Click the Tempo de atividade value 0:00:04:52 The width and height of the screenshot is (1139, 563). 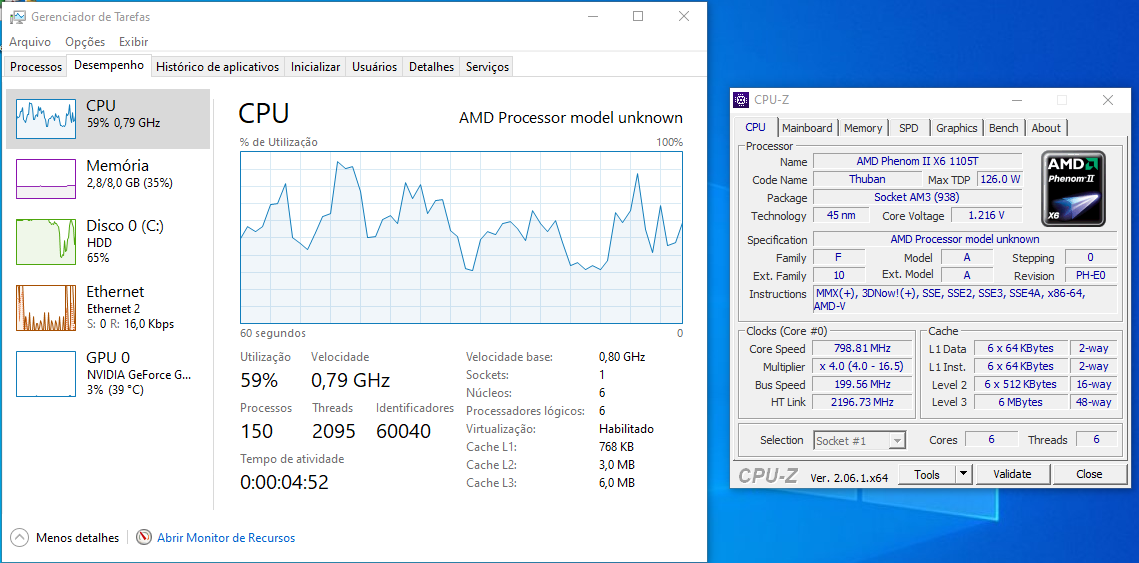284,482
